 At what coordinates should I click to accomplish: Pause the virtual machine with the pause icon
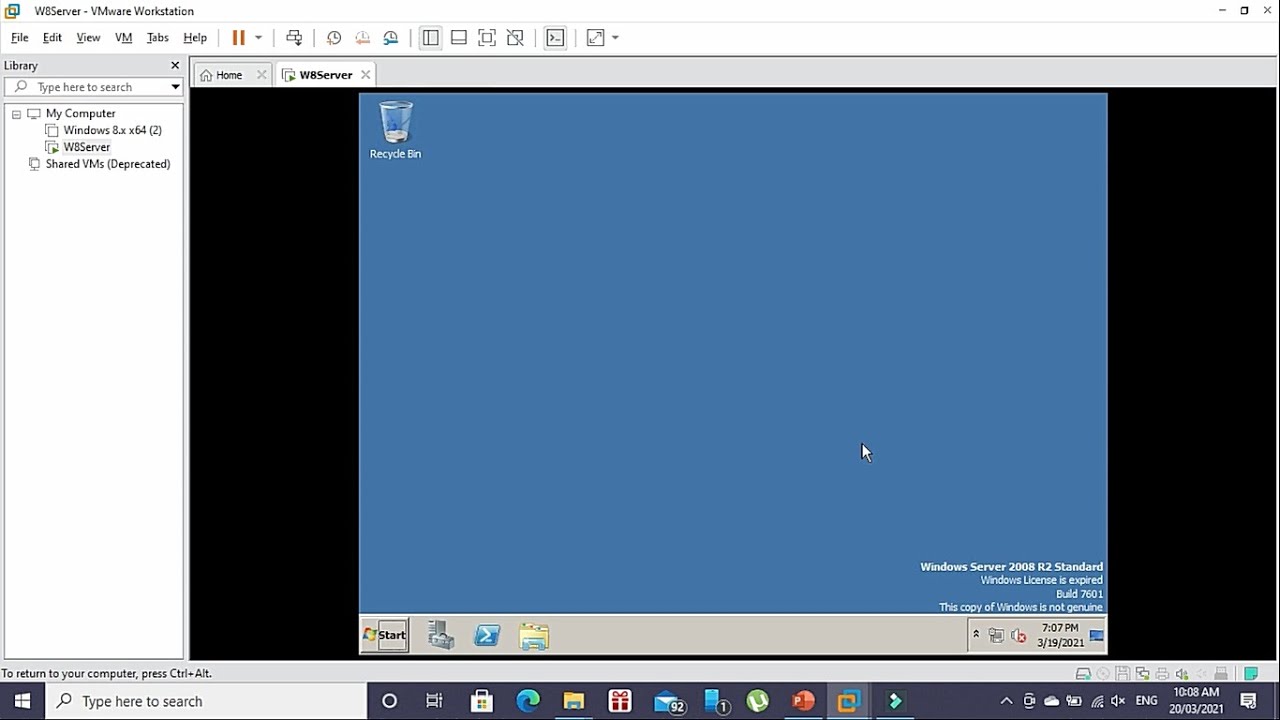(x=238, y=38)
